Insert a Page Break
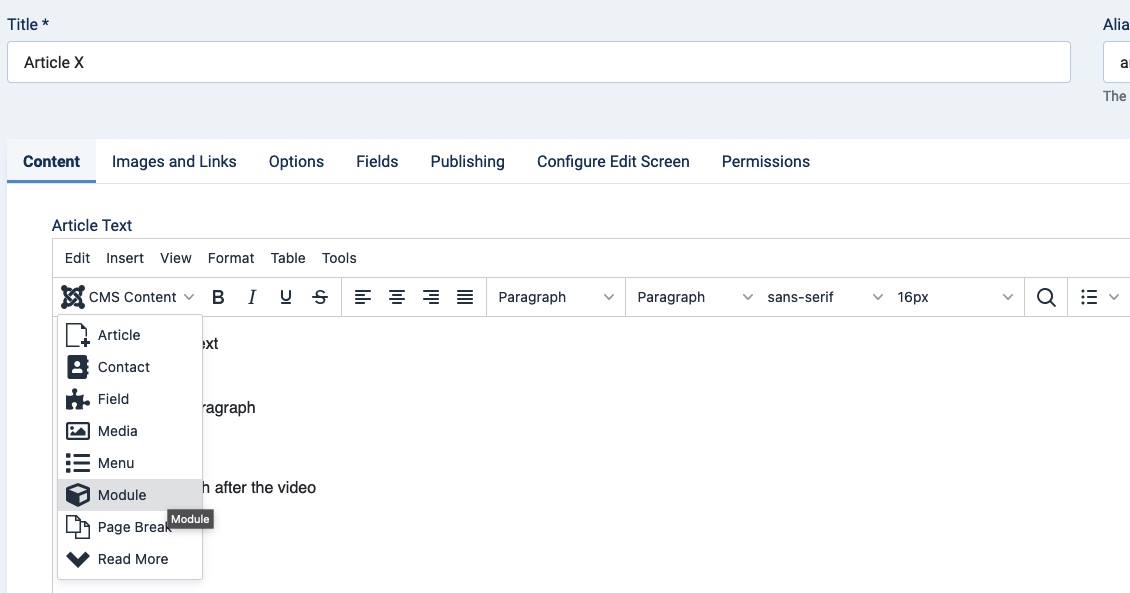 [130, 527]
